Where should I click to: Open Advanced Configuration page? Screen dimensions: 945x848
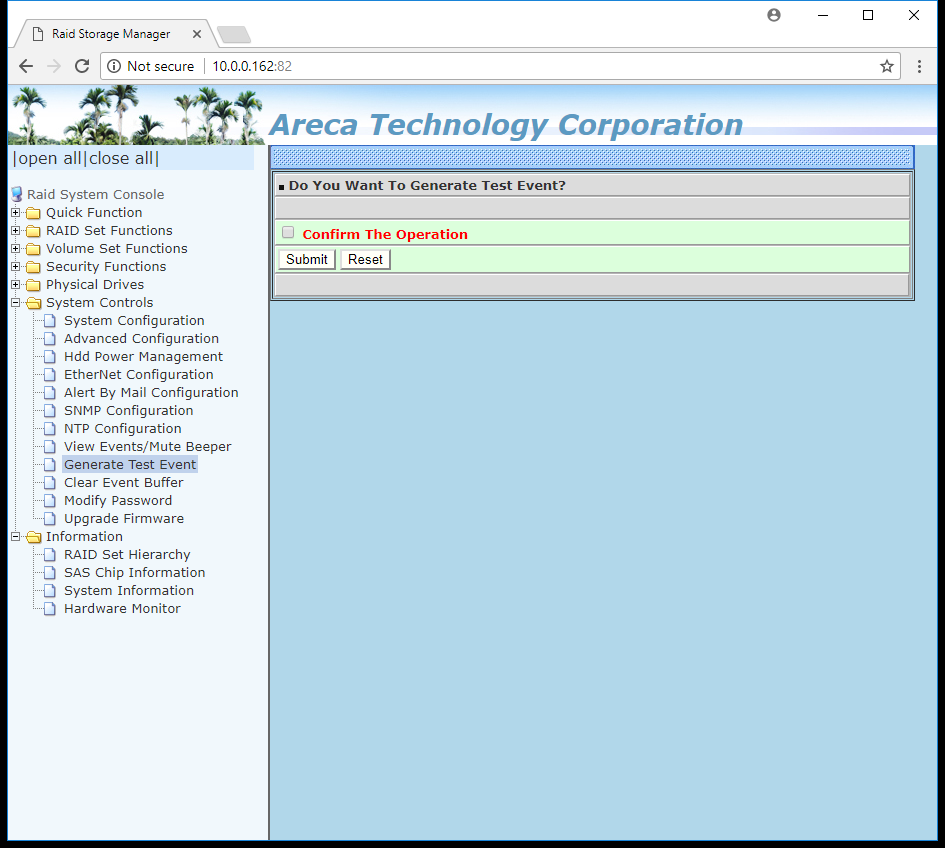(141, 339)
